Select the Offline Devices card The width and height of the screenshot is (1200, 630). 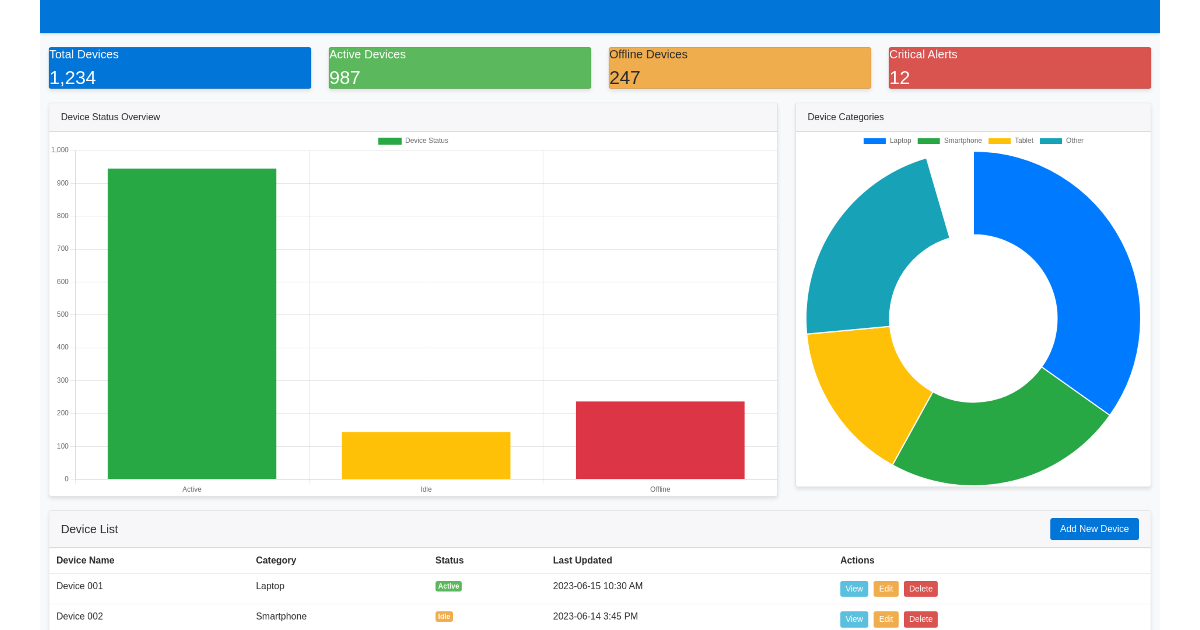point(740,68)
